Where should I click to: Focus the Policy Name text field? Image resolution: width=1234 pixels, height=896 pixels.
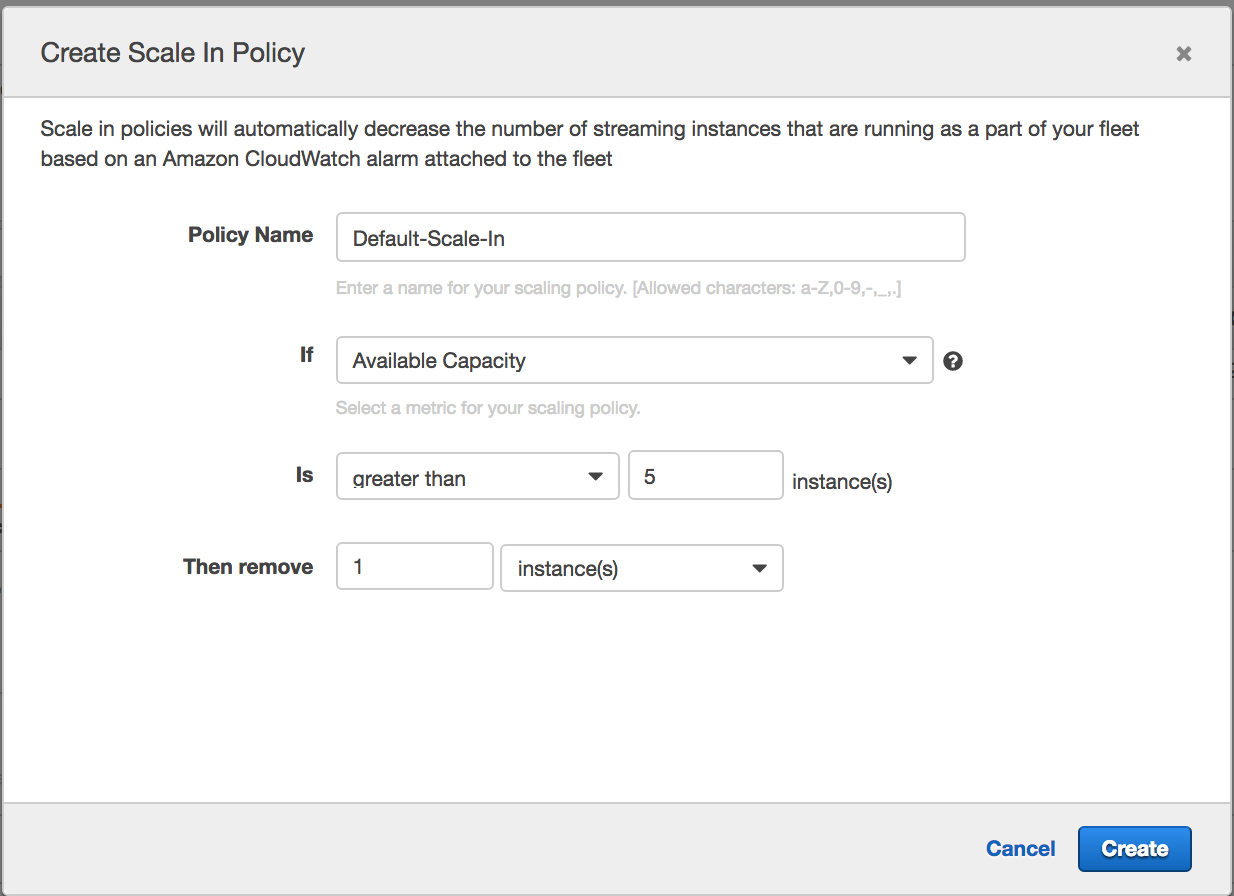tap(650, 238)
